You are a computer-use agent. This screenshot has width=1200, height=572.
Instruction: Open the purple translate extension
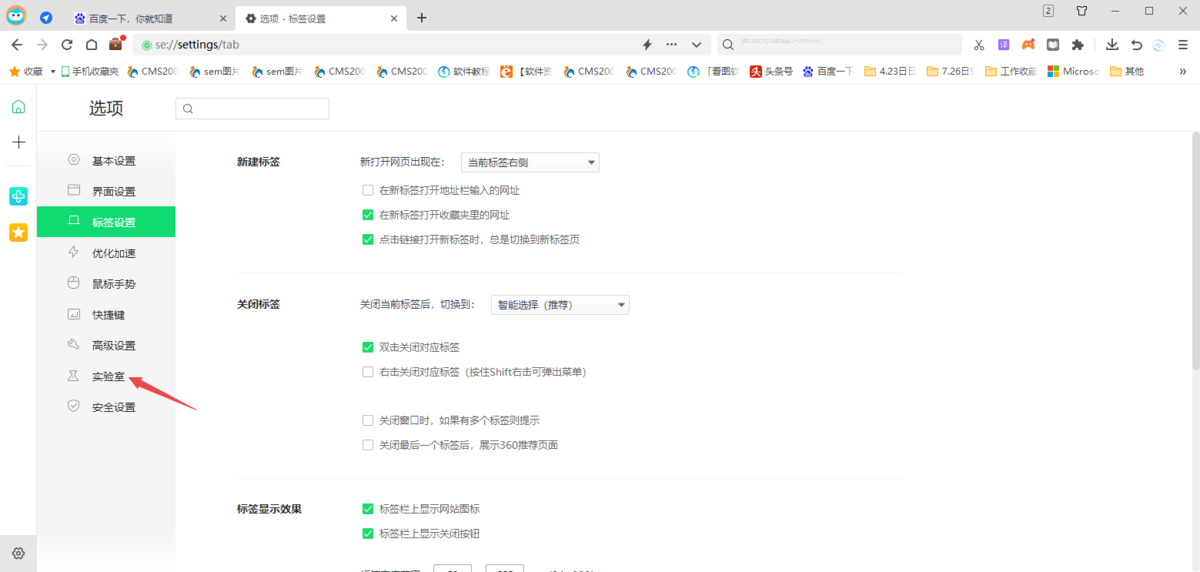click(x=1003, y=44)
